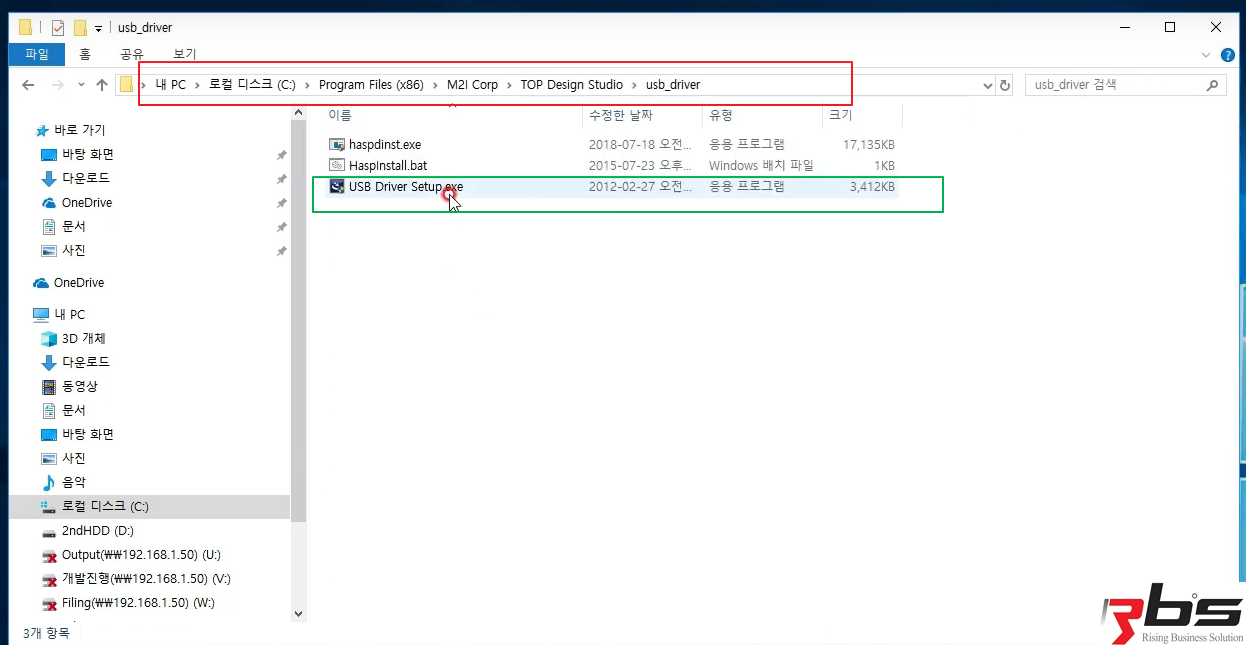Open the help question mark icon
The width and height of the screenshot is (1246, 645).
coord(1227,54)
